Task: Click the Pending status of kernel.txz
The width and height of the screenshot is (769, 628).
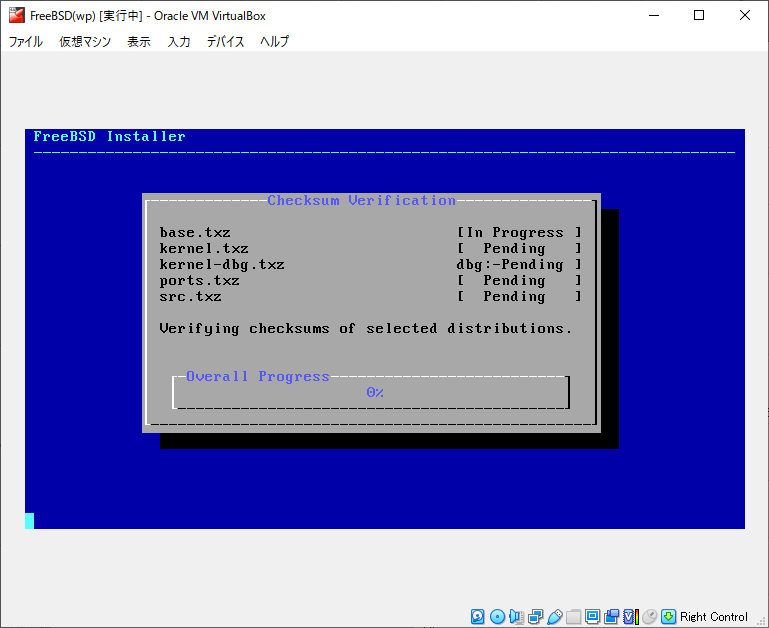Action: 519,248
